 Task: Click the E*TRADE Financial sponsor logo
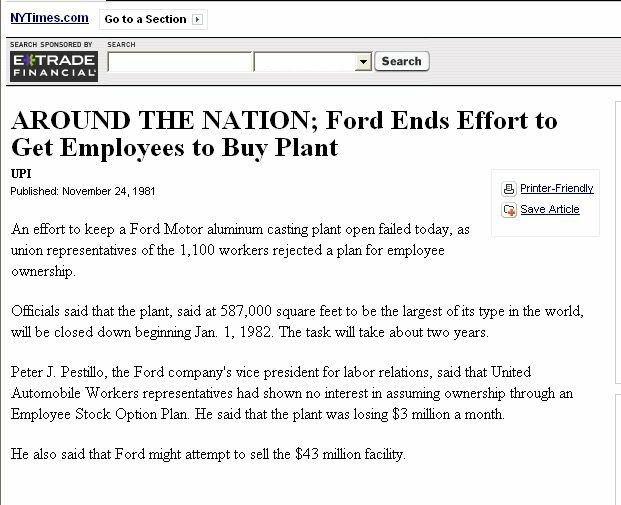tap(54, 66)
